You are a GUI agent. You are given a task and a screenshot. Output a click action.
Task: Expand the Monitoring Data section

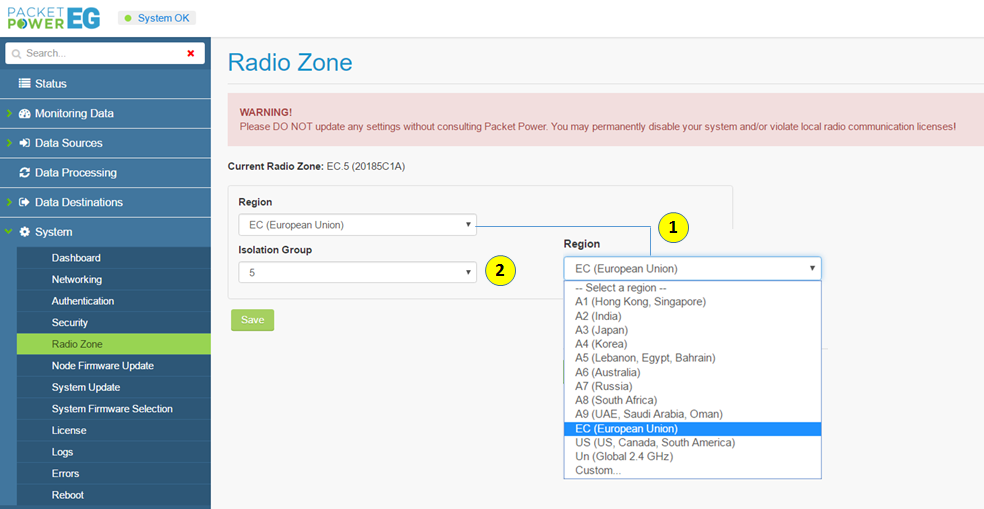[74, 114]
